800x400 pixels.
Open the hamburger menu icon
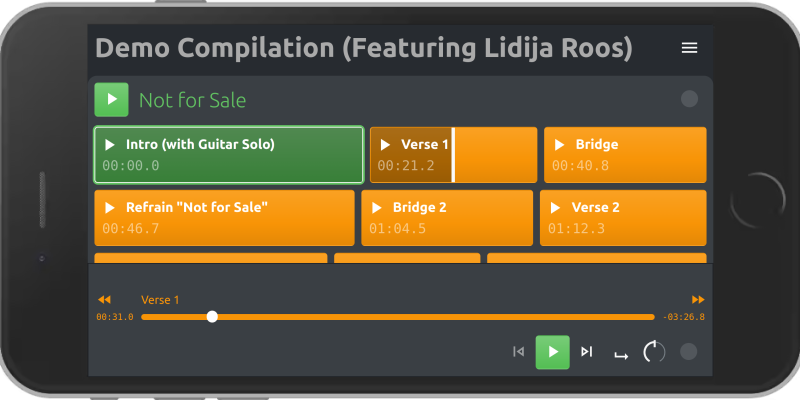(689, 48)
